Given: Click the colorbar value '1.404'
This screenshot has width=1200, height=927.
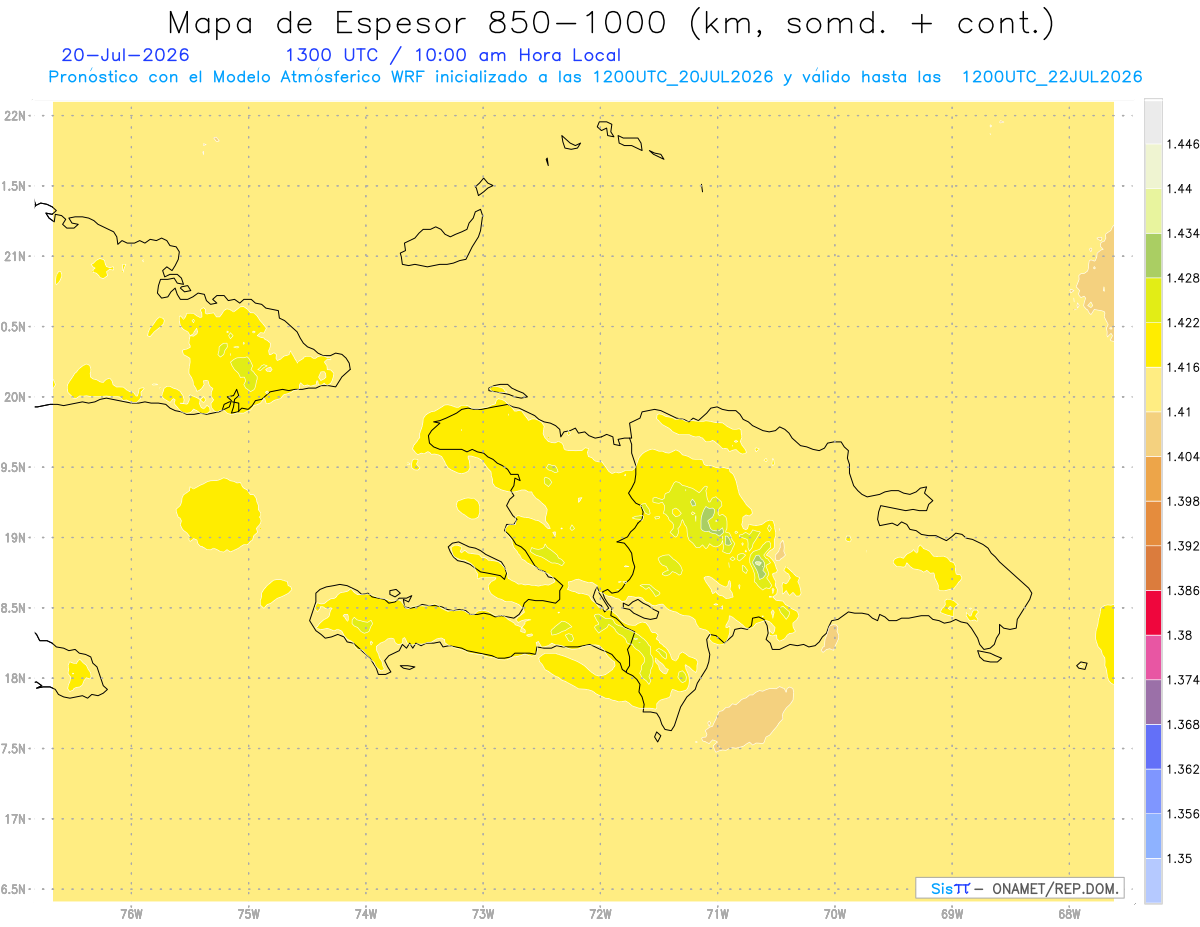Looking at the screenshot, I should (1183, 456).
